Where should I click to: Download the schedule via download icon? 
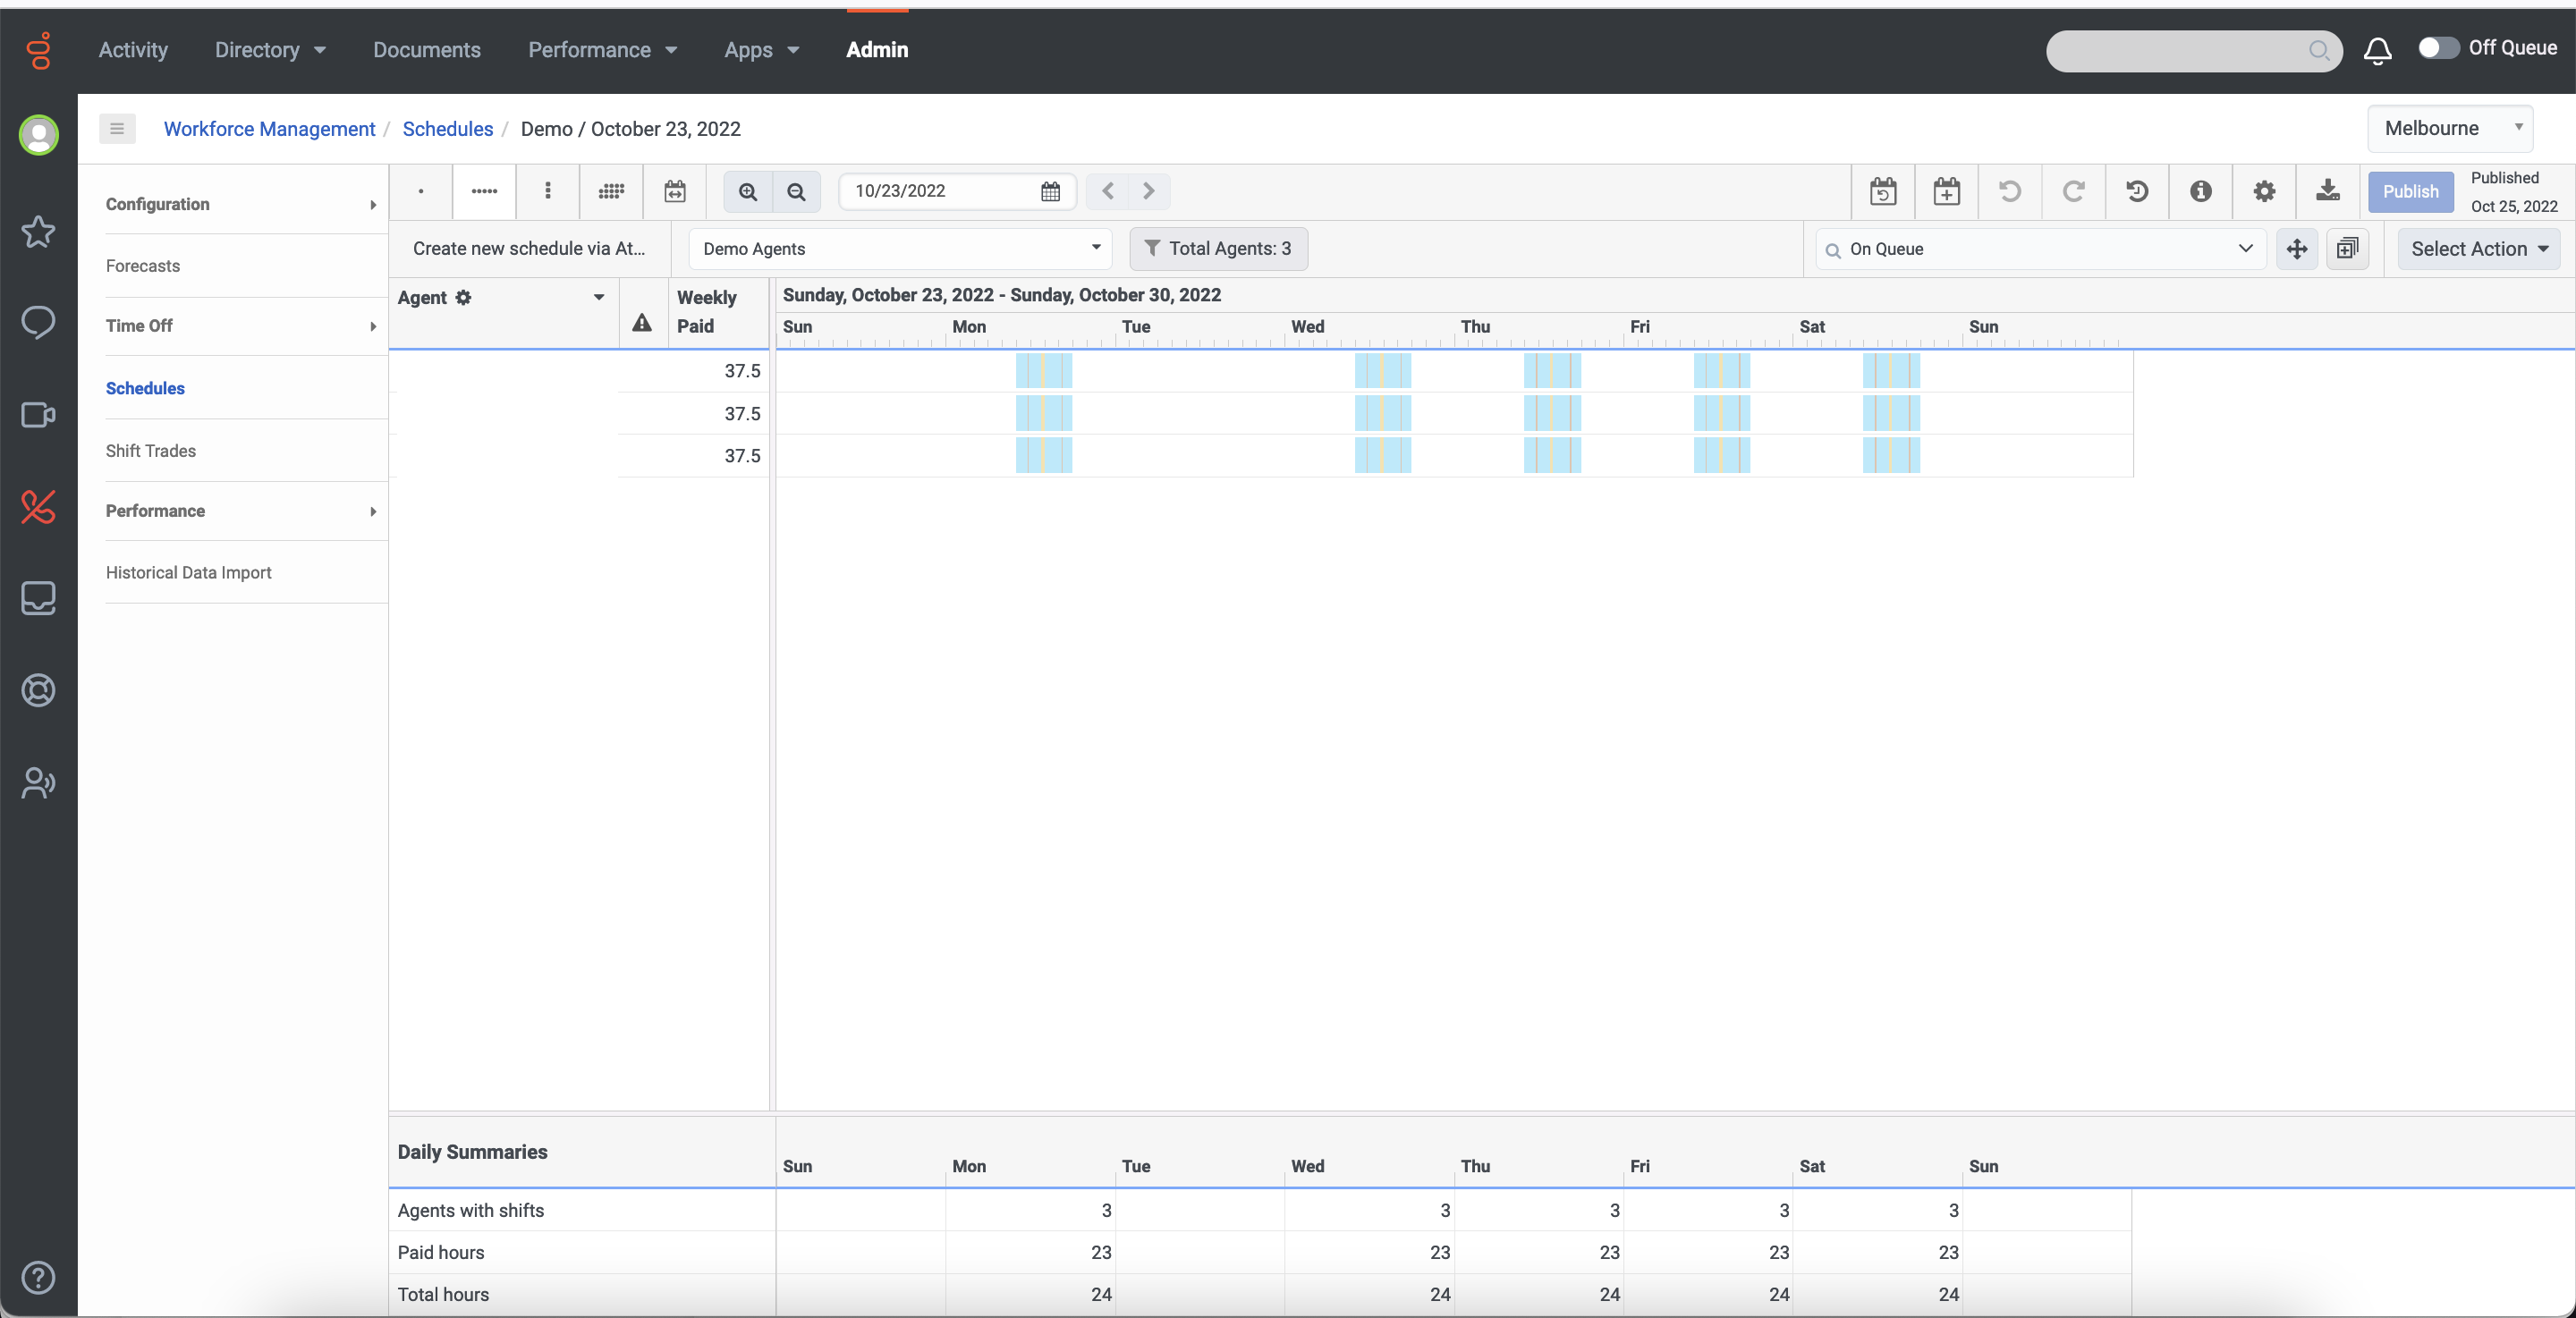pyautogui.click(x=2328, y=191)
